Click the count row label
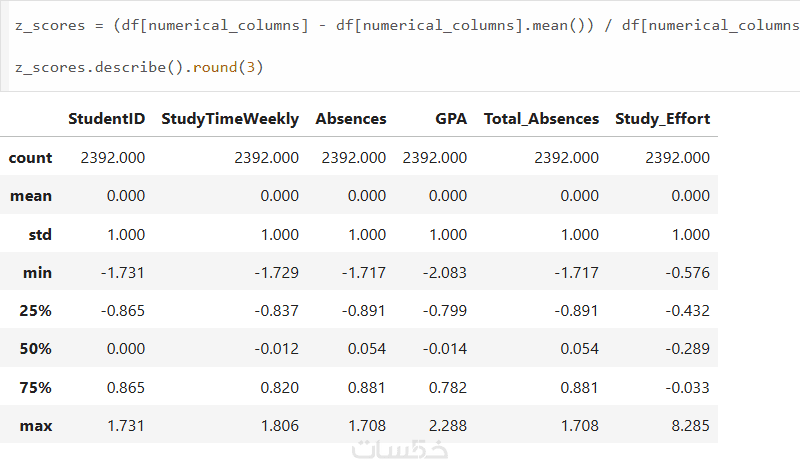 tap(30, 157)
